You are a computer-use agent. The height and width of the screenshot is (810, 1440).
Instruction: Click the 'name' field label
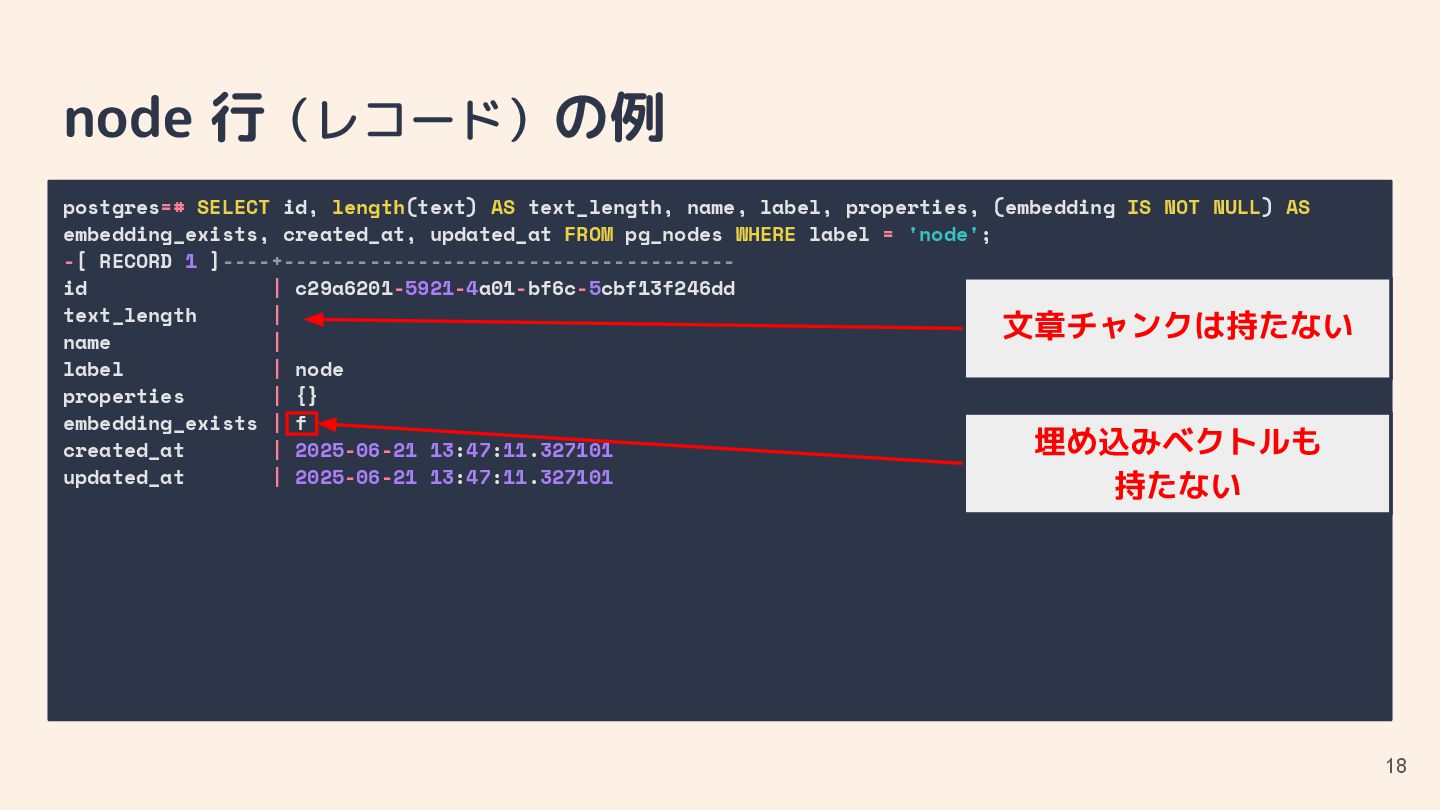[87, 342]
